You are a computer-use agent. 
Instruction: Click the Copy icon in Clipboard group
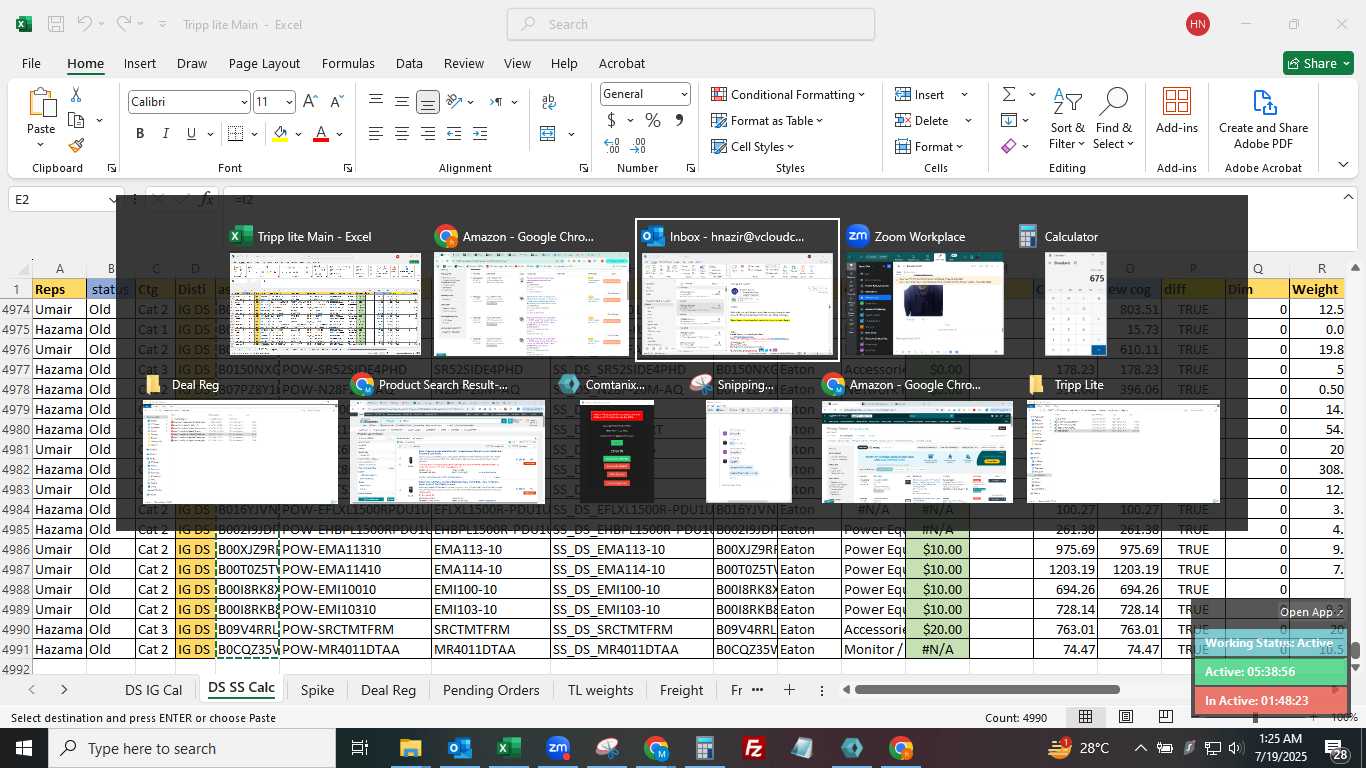(x=76, y=120)
